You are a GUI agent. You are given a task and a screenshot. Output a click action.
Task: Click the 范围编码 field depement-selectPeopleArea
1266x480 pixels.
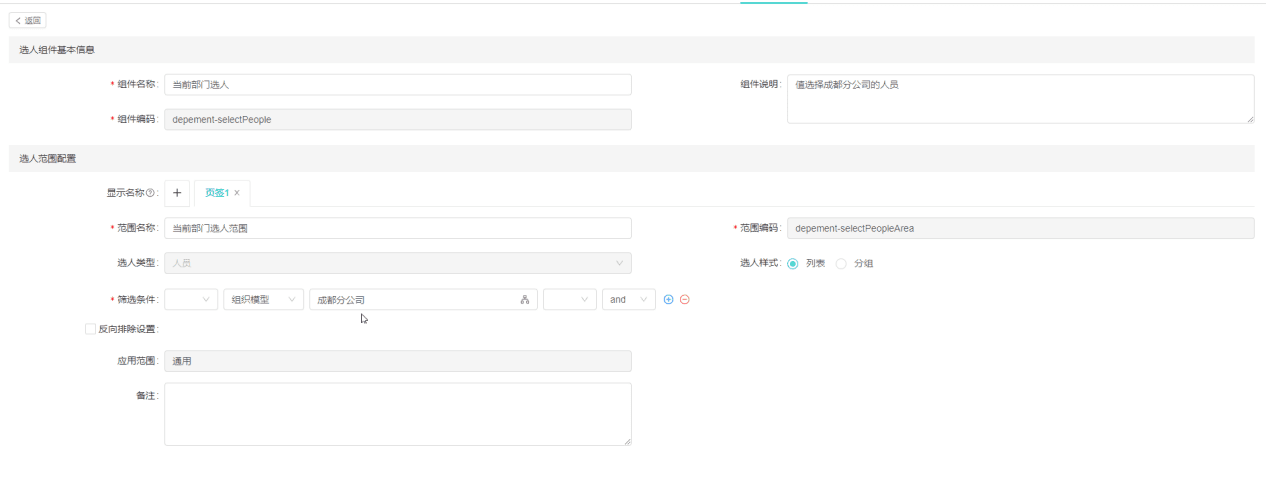(1021, 228)
